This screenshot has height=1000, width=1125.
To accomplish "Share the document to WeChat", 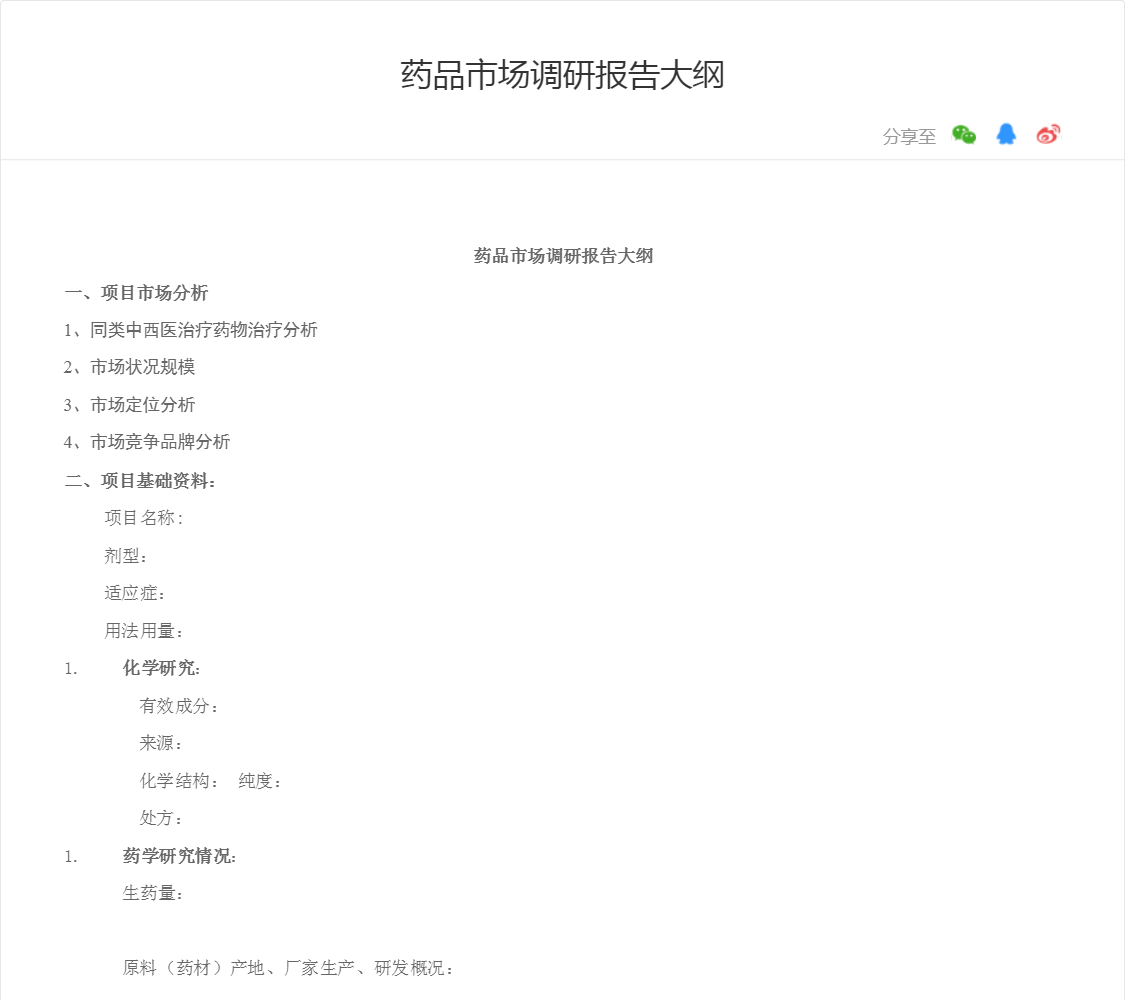I will (x=964, y=135).
